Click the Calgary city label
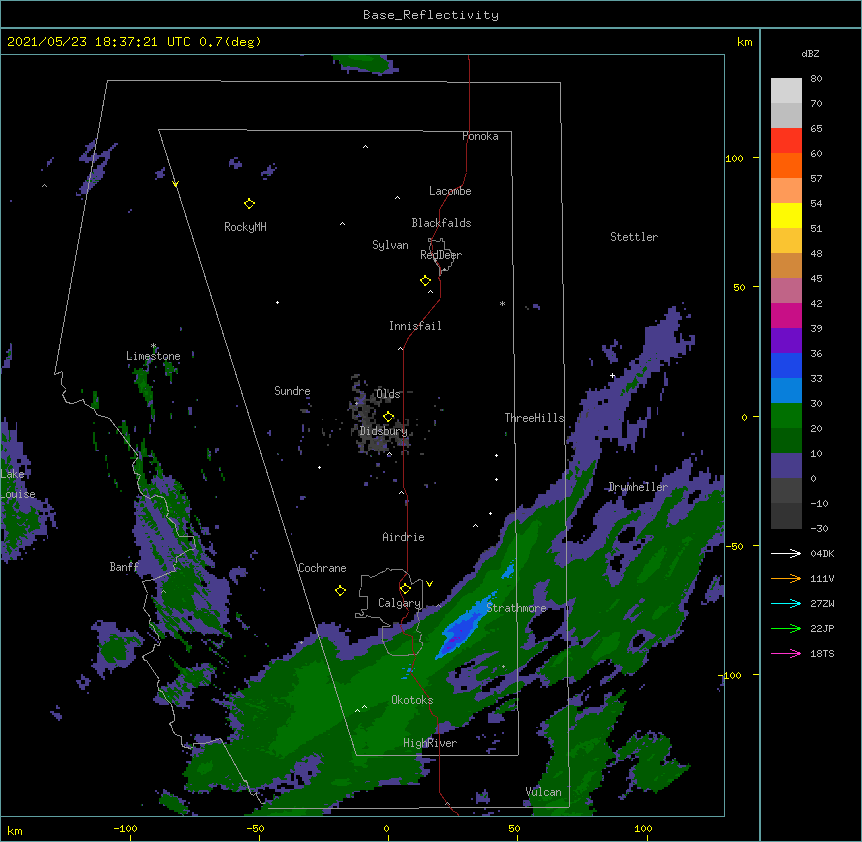Image resolution: width=862 pixels, height=842 pixels. (399, 603)
